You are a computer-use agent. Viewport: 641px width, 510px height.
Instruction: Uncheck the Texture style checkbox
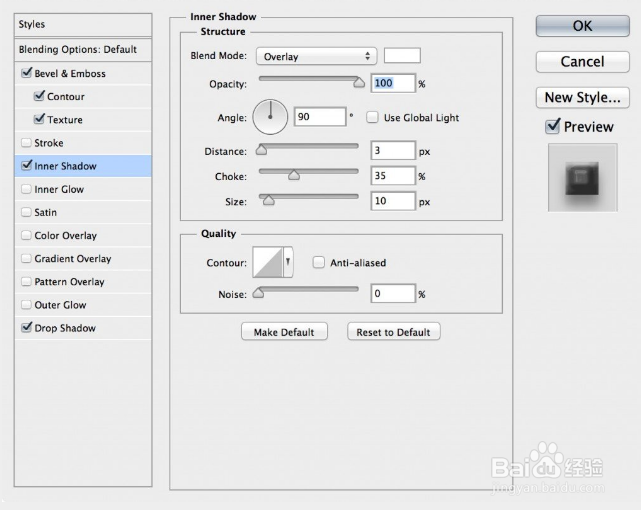click(39, 119)
